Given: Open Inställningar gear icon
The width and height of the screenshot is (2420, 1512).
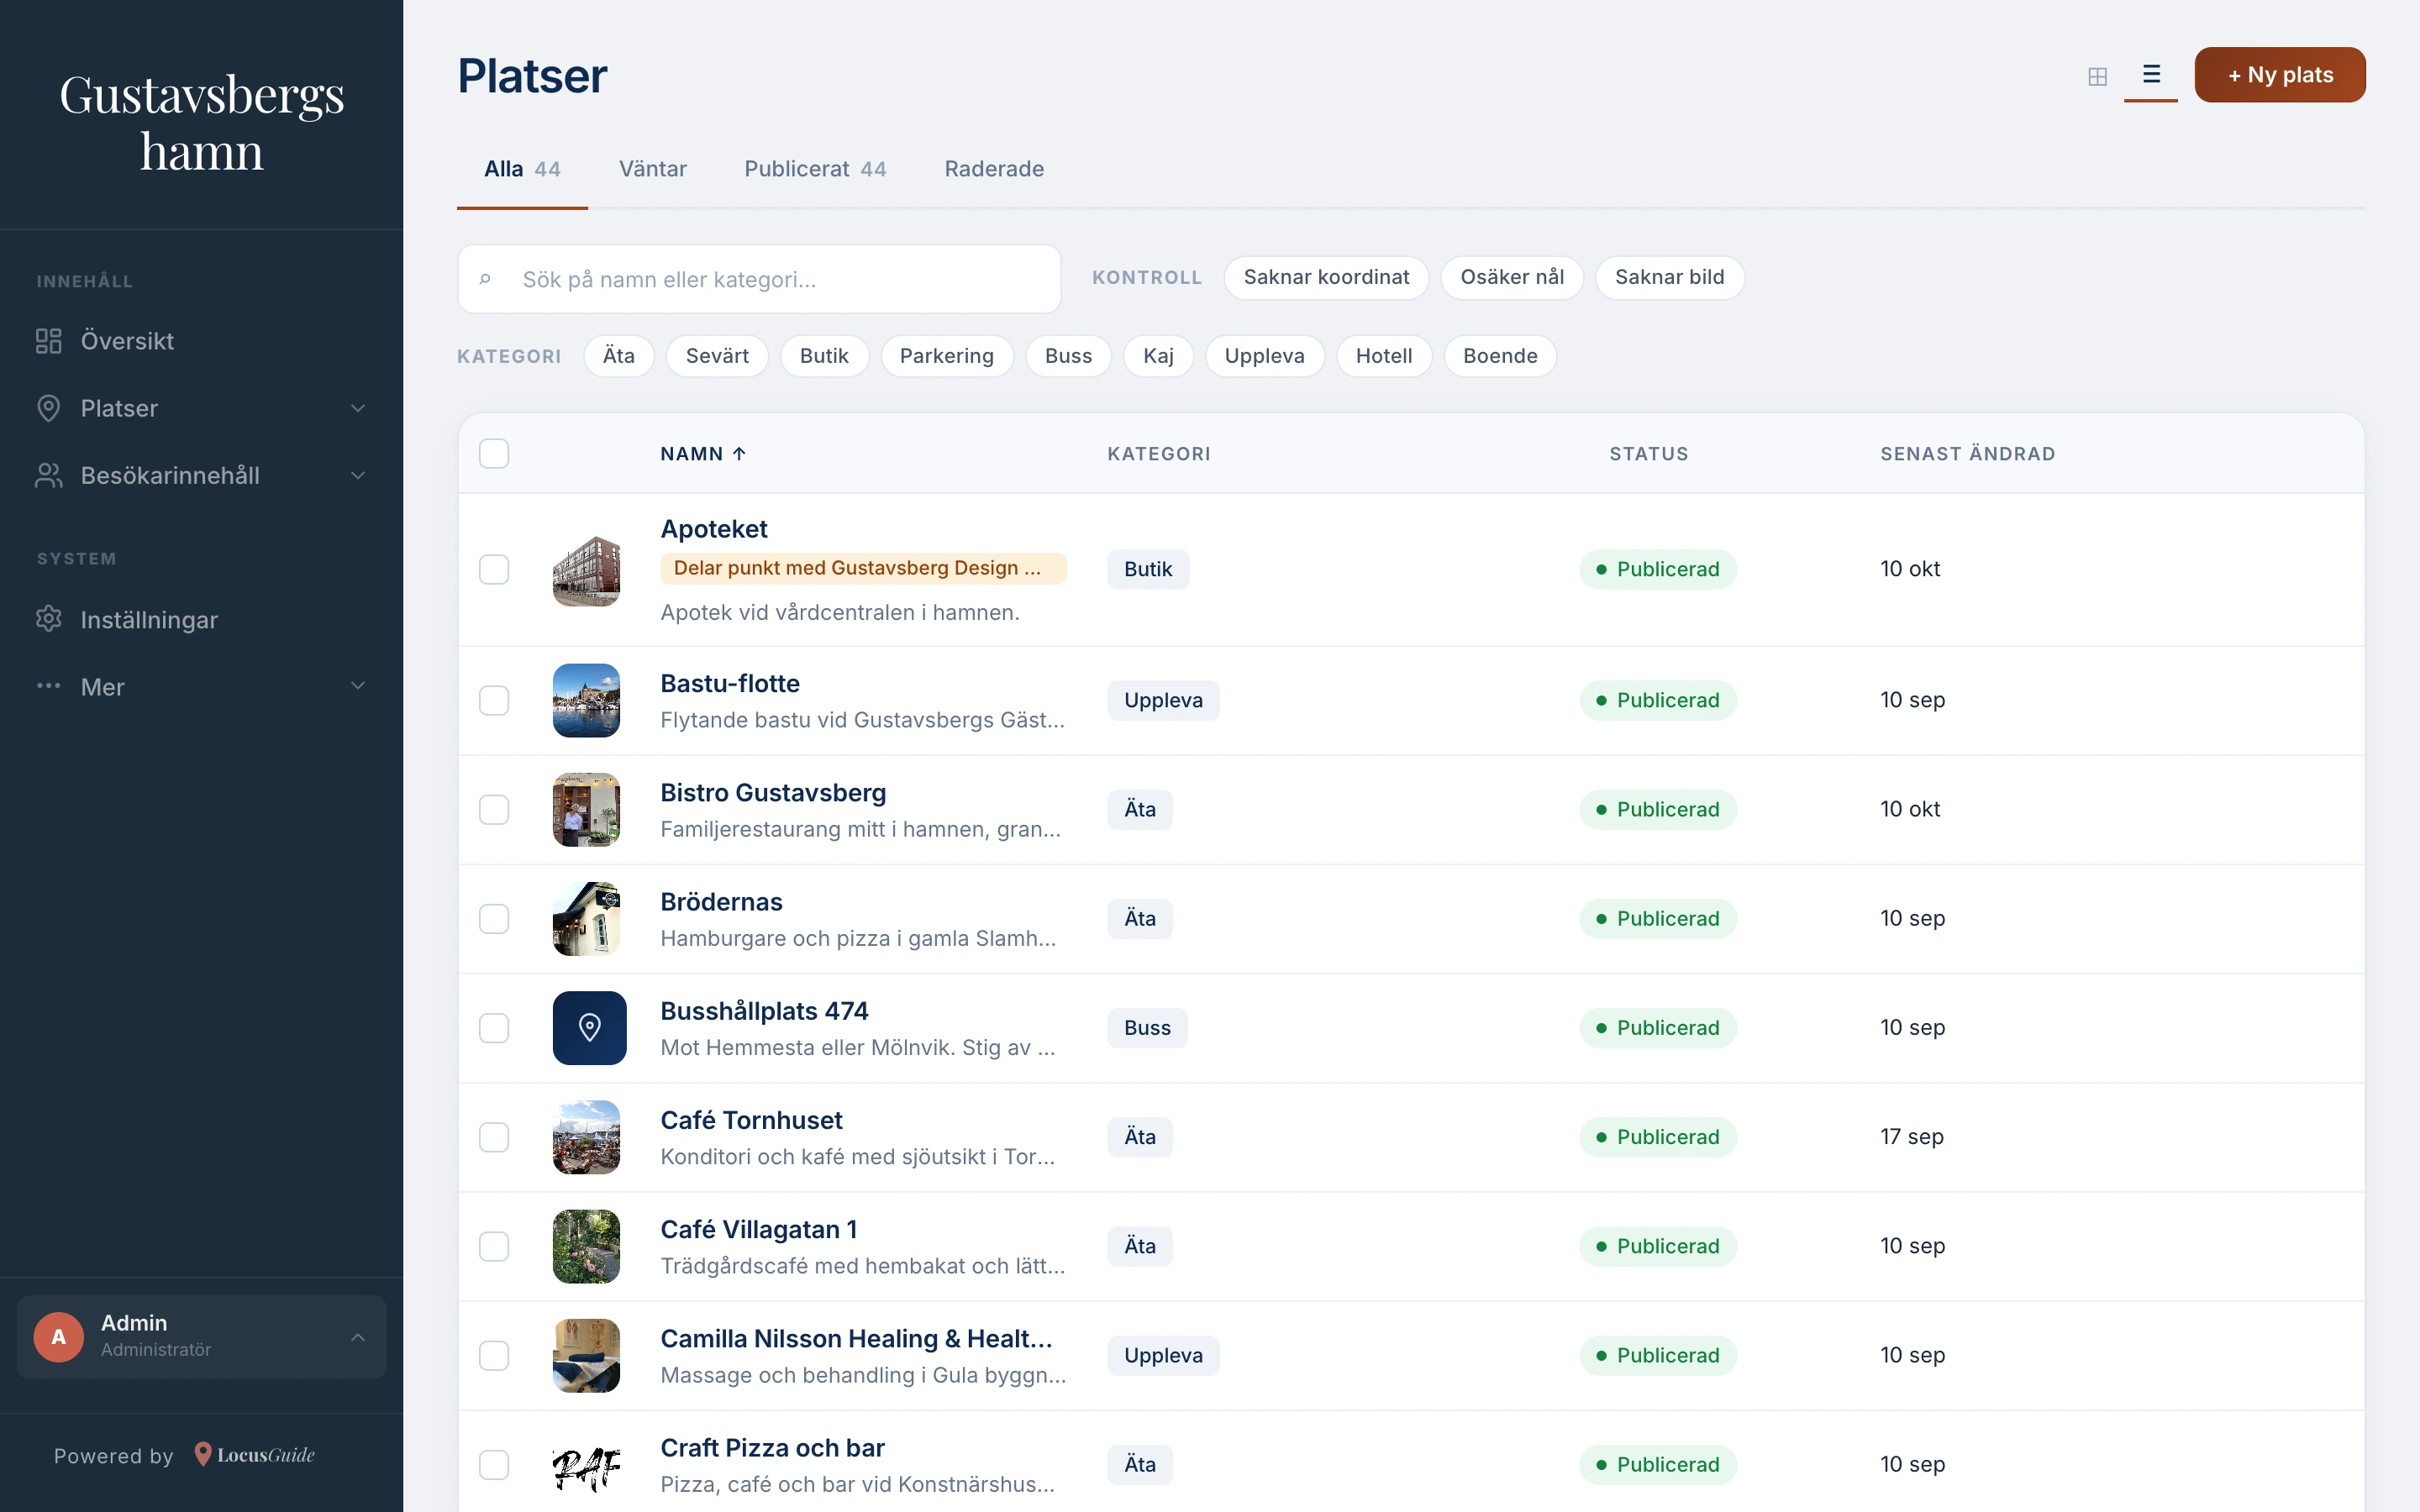Looking at the screenshot, I should (49, 619).
